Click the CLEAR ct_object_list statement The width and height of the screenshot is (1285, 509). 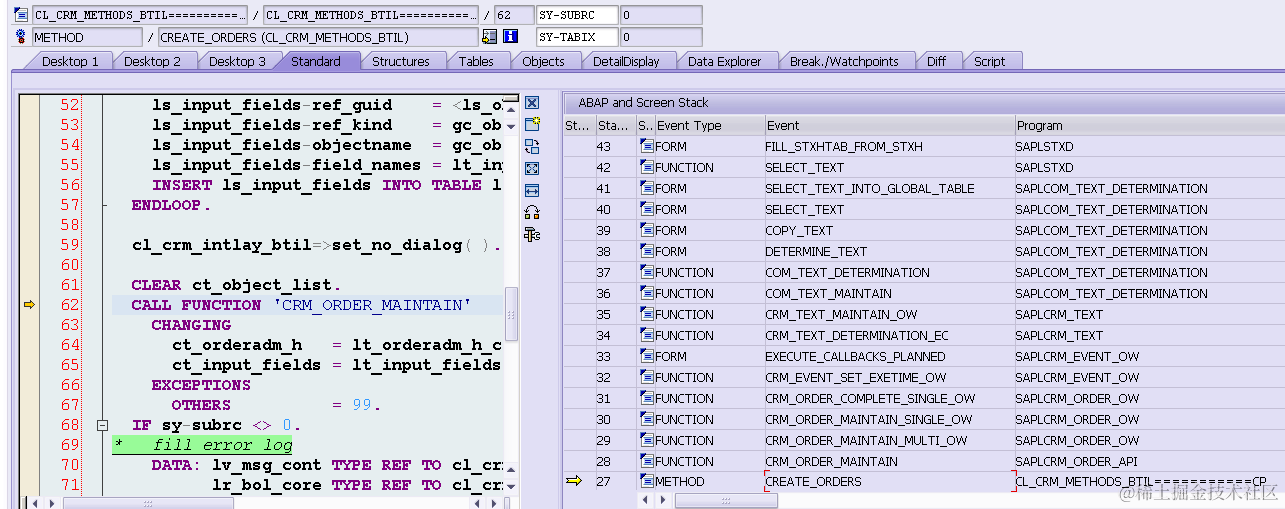point(236,285)
